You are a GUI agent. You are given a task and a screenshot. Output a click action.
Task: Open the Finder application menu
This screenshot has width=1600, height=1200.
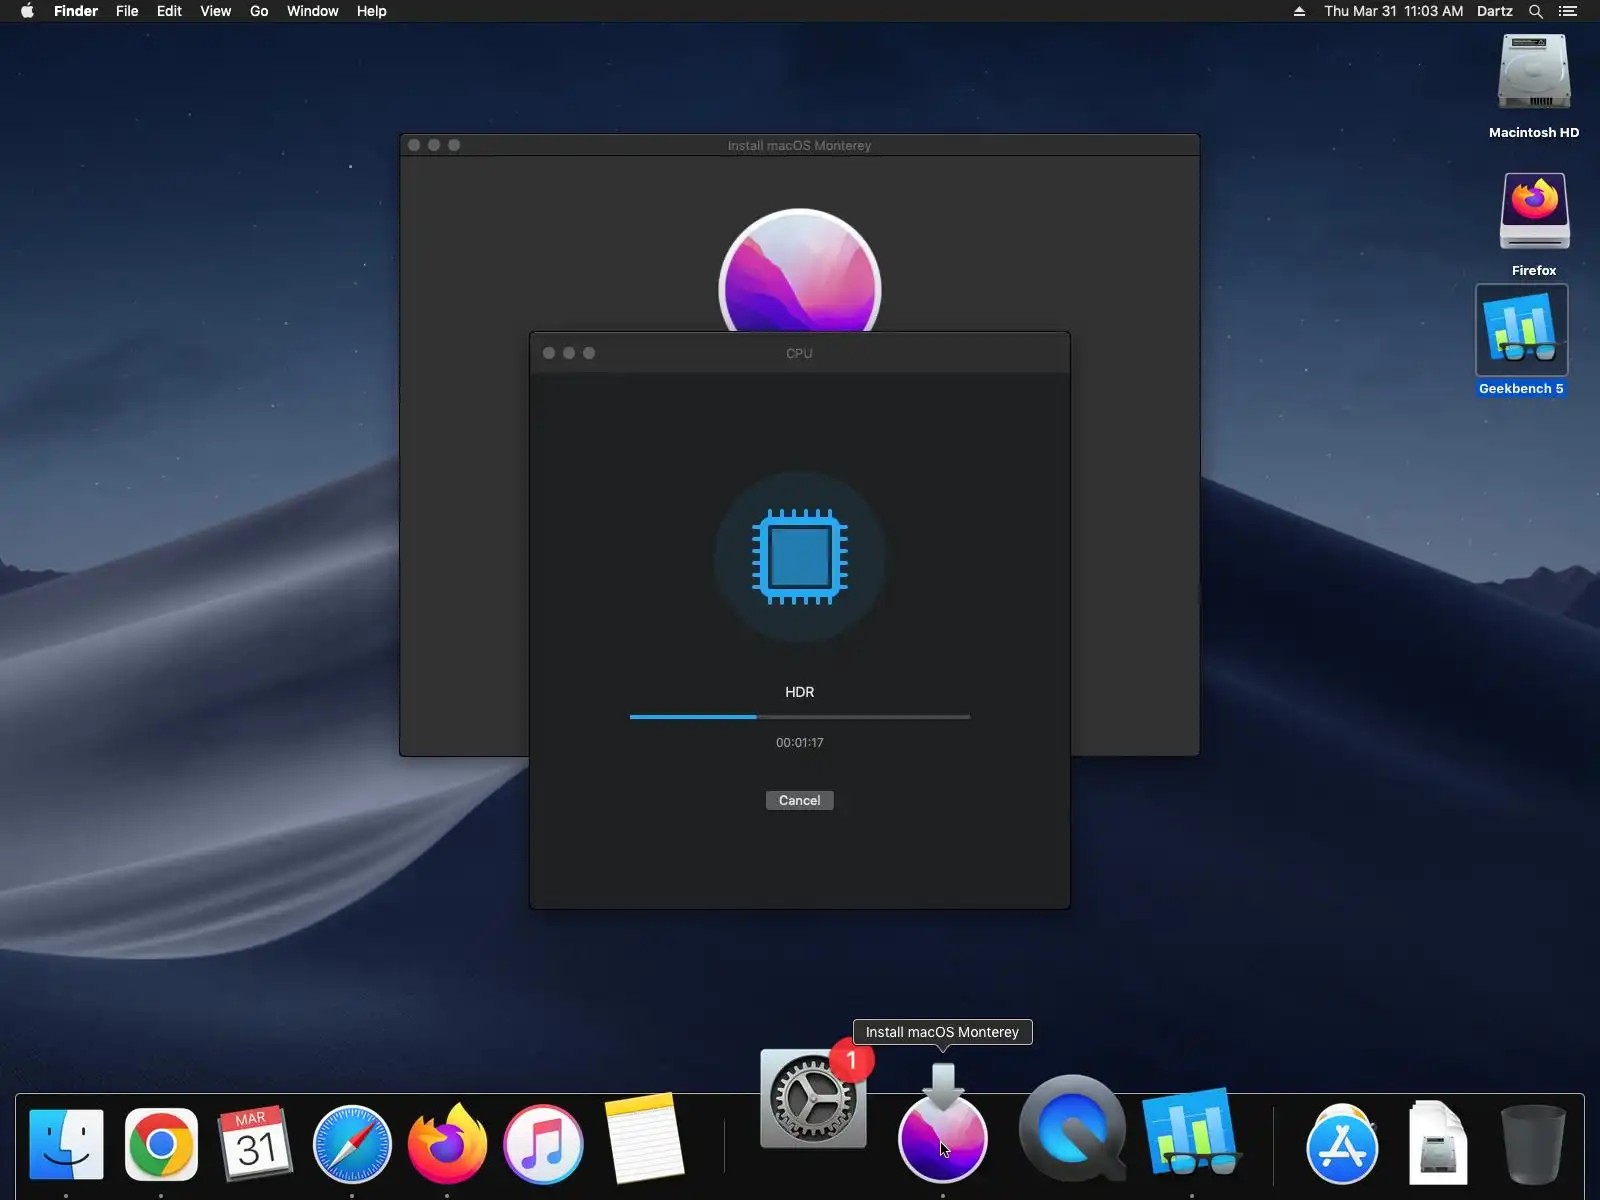pos(76,11)
